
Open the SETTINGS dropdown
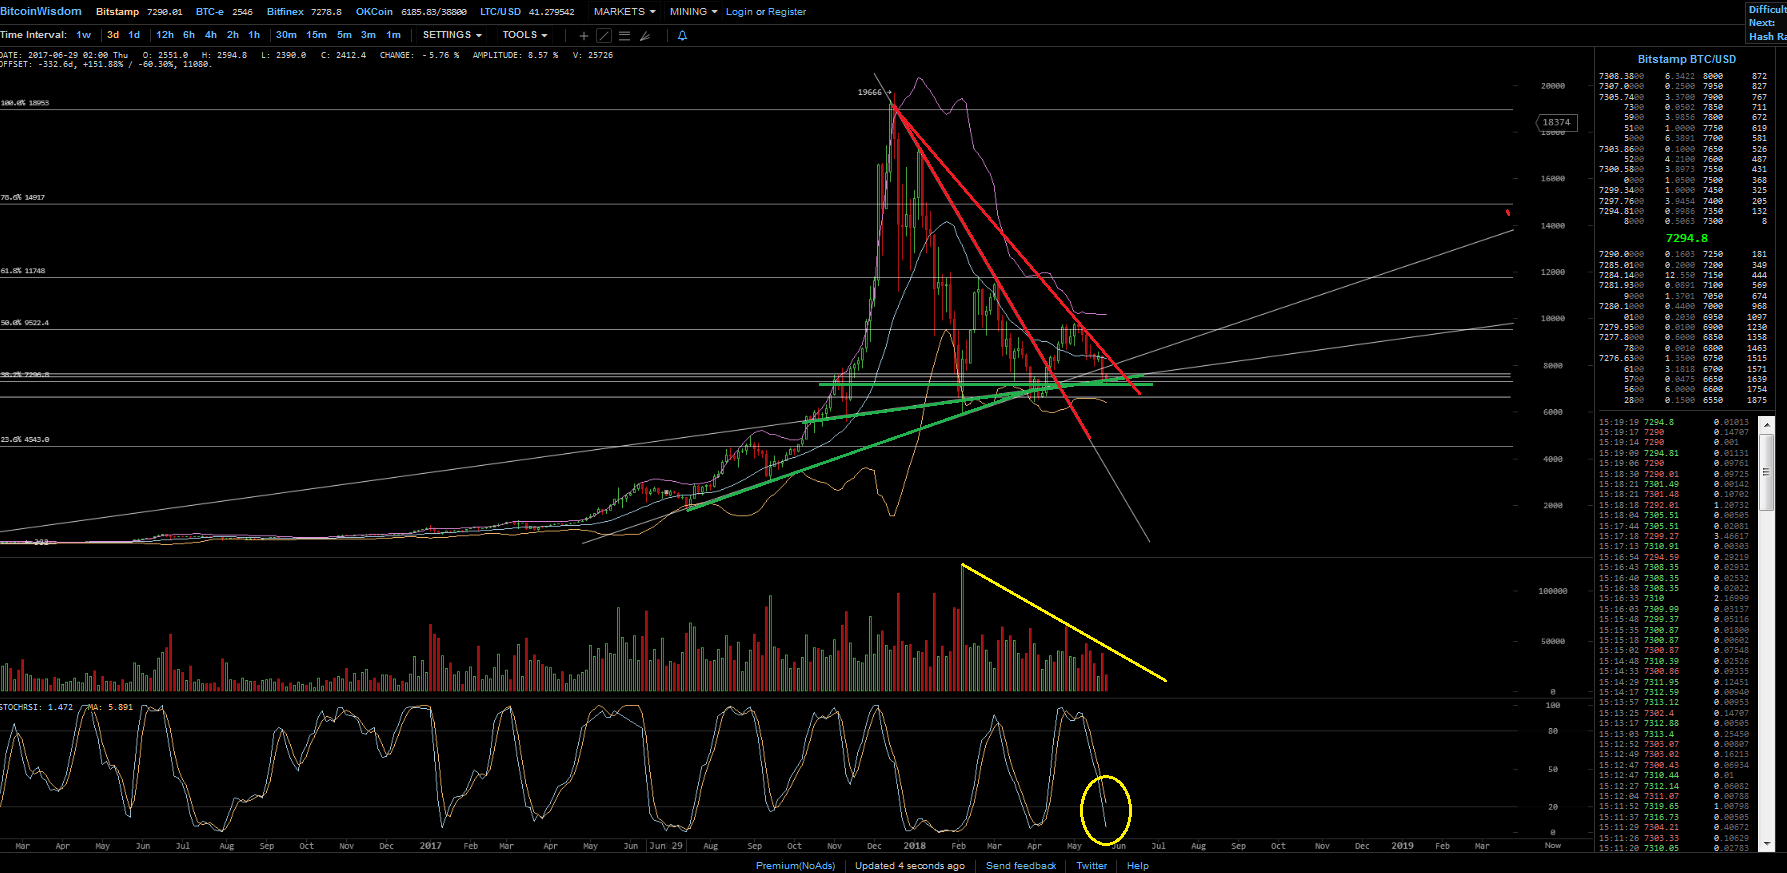[x=452, y=35]
